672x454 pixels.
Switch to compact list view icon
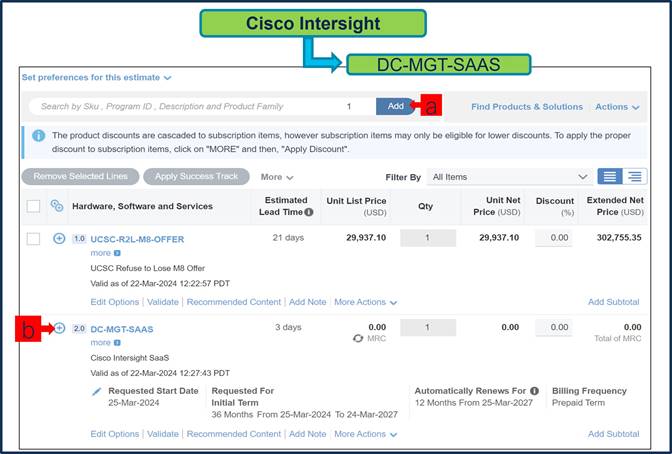click(x=610, y=177)
